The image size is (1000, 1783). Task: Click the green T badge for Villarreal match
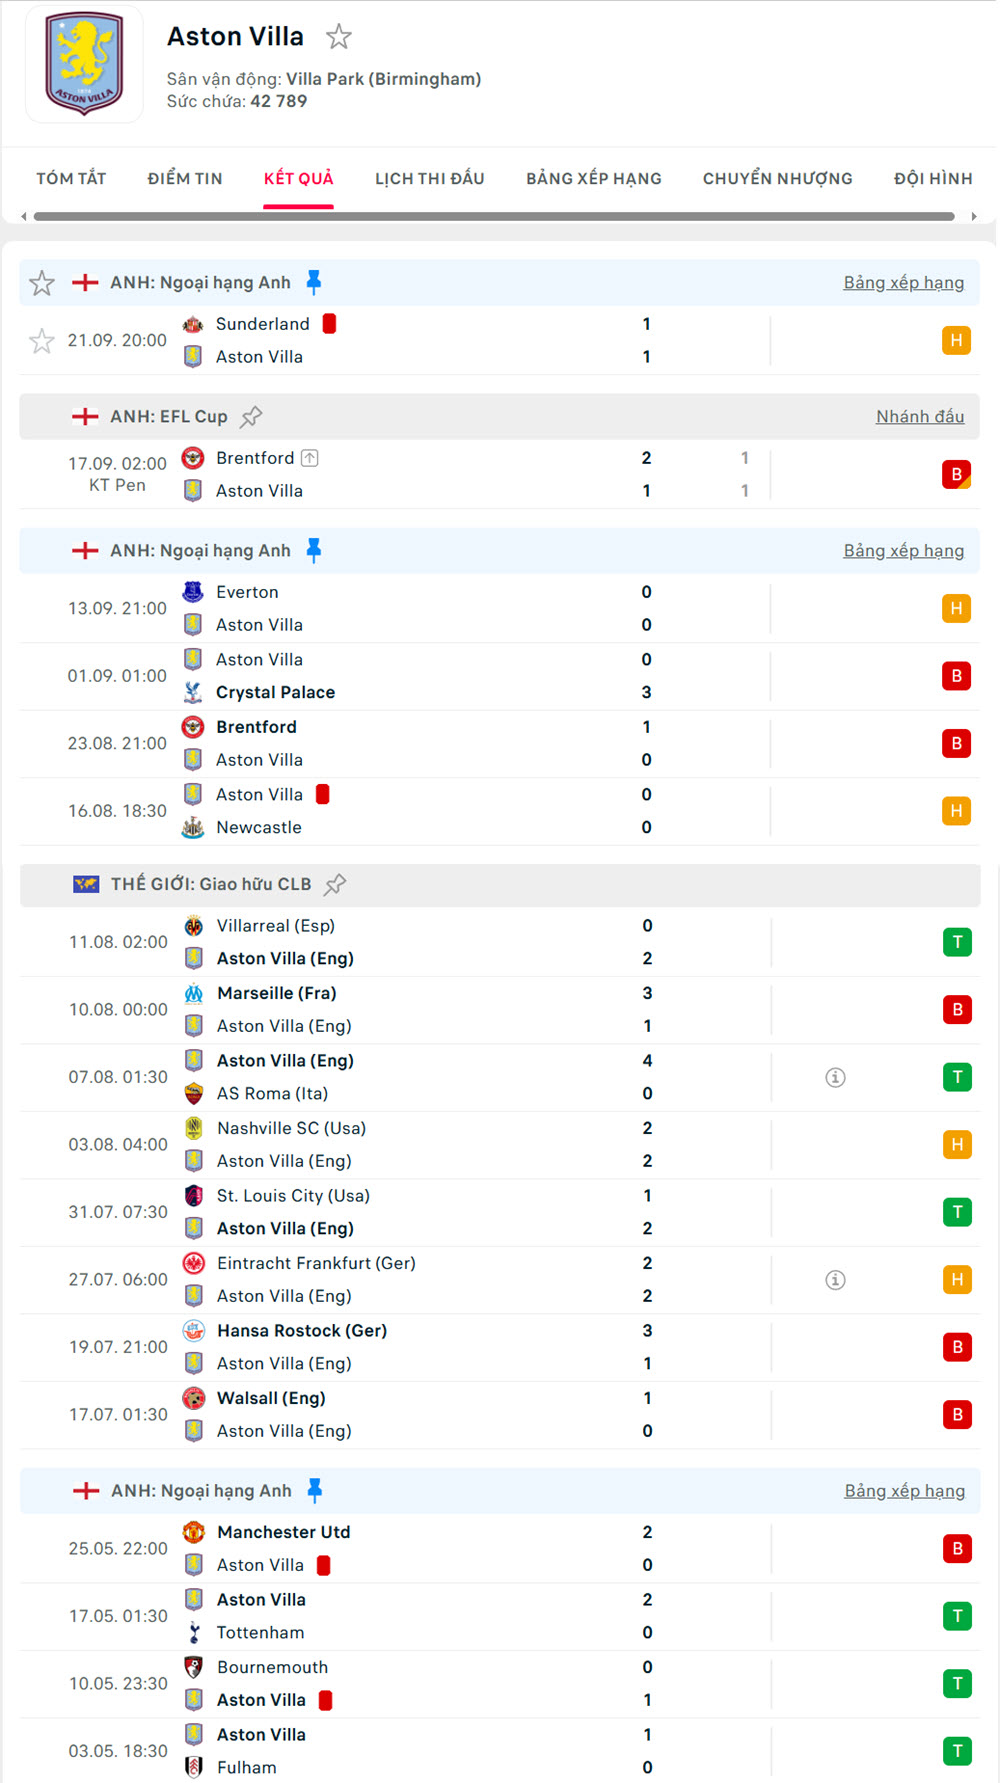(x=957, y=942)
